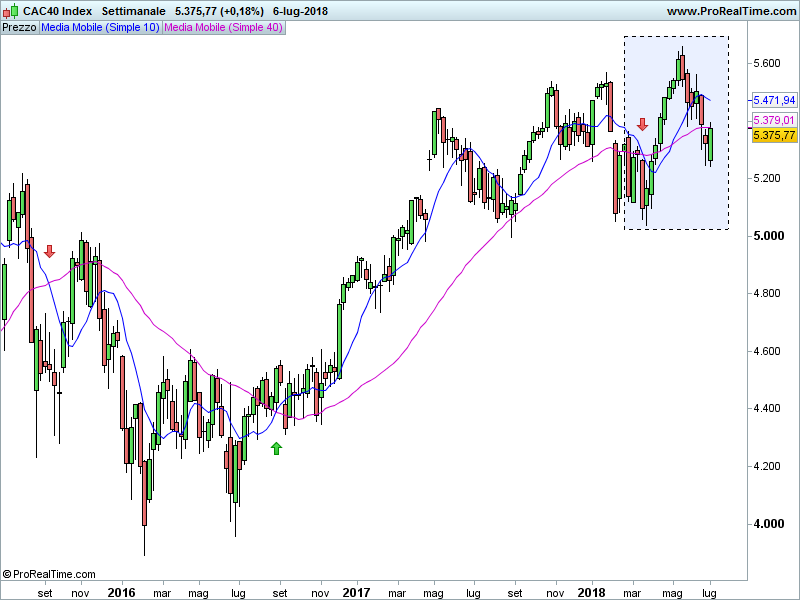Click the CAC40 Index title
This screenshot has width=800, height=600.
click(x=58, y=11)
